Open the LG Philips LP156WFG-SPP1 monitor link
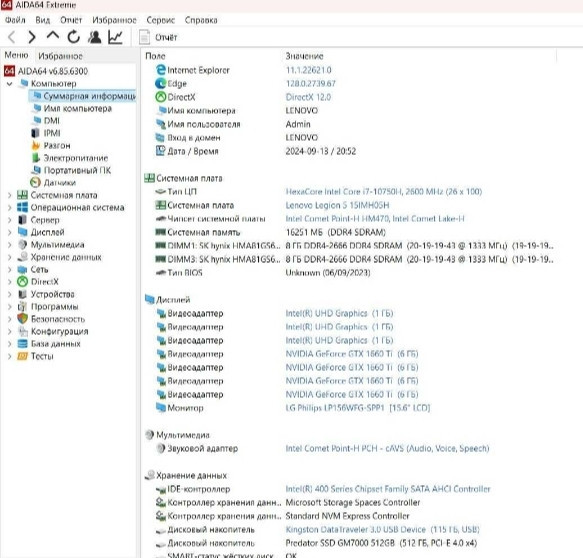583x558 pixels. [358, 408]
